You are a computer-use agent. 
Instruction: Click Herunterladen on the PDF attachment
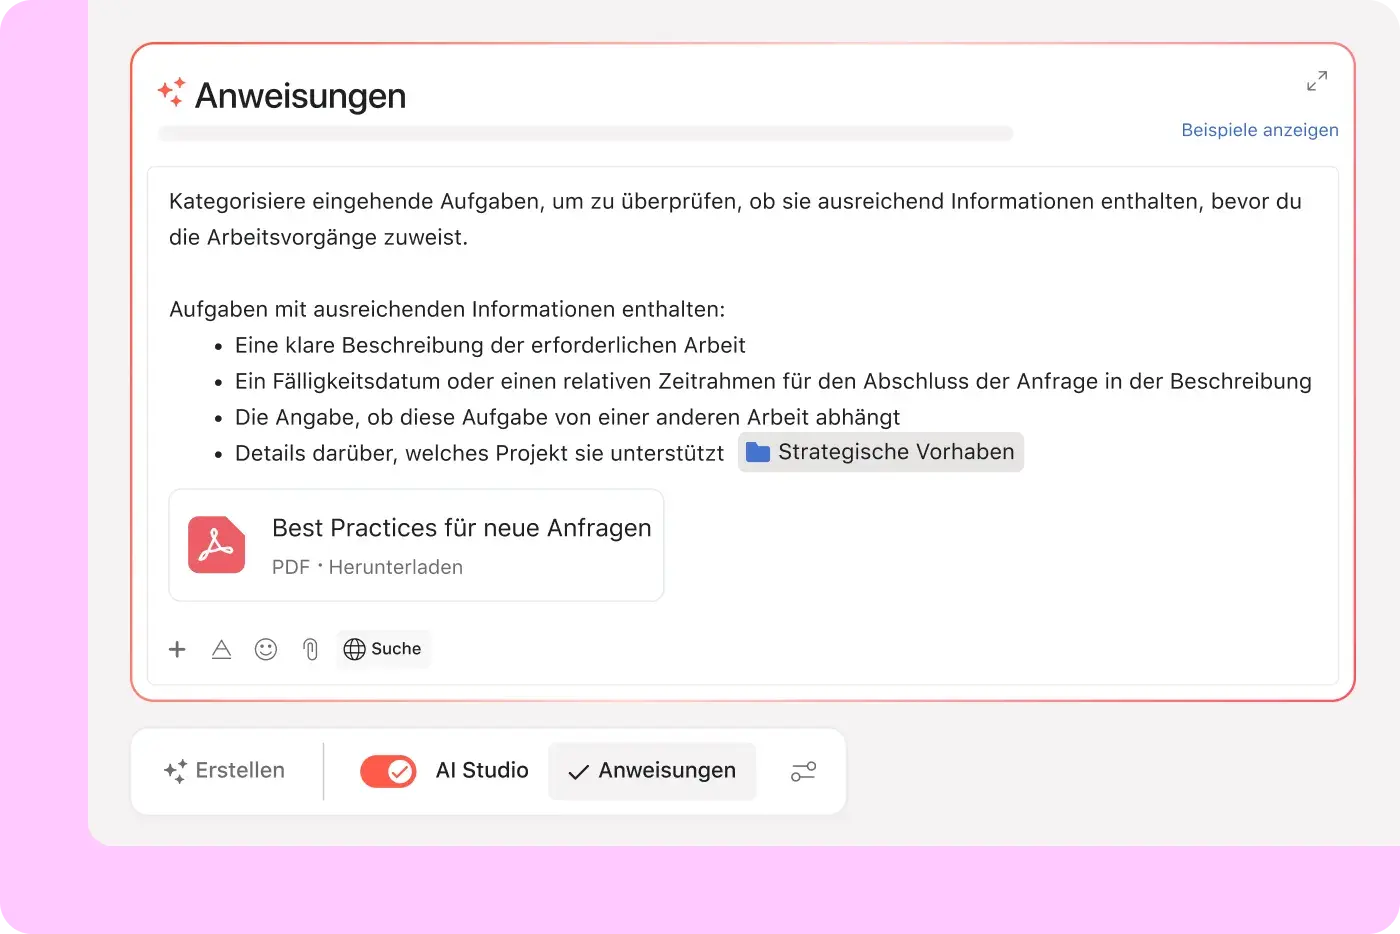pos(396,567)
